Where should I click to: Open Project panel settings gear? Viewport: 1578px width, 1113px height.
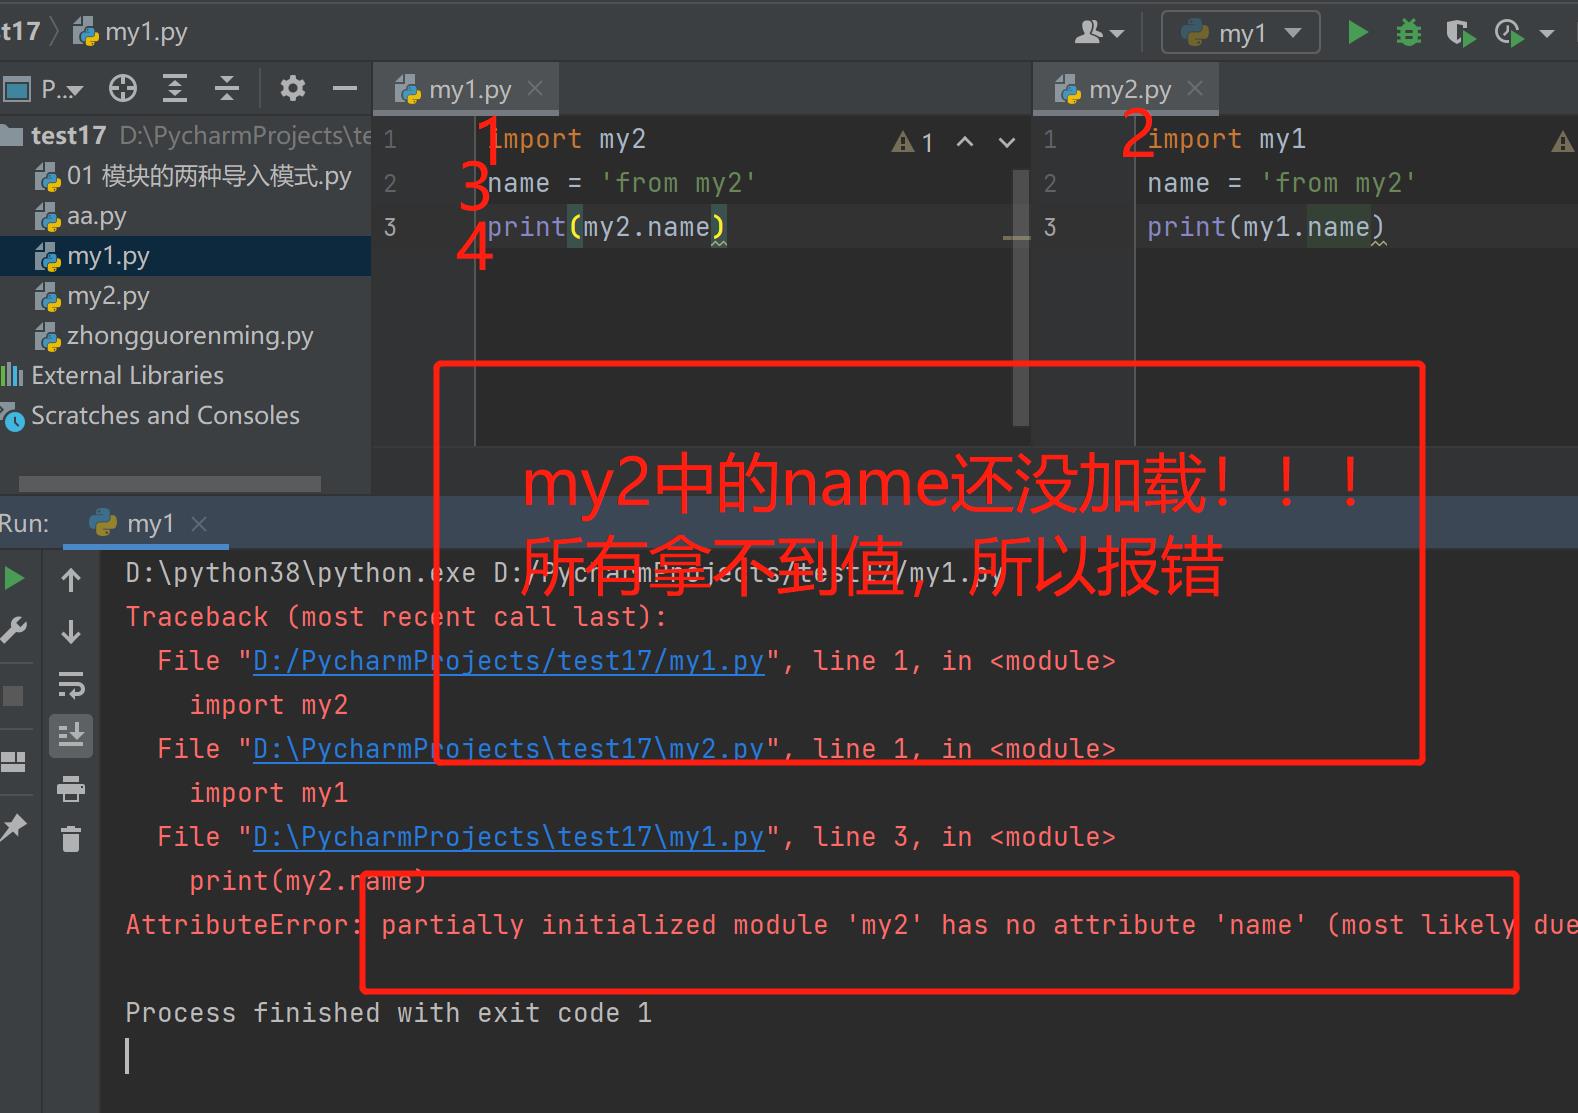(292, 89)
